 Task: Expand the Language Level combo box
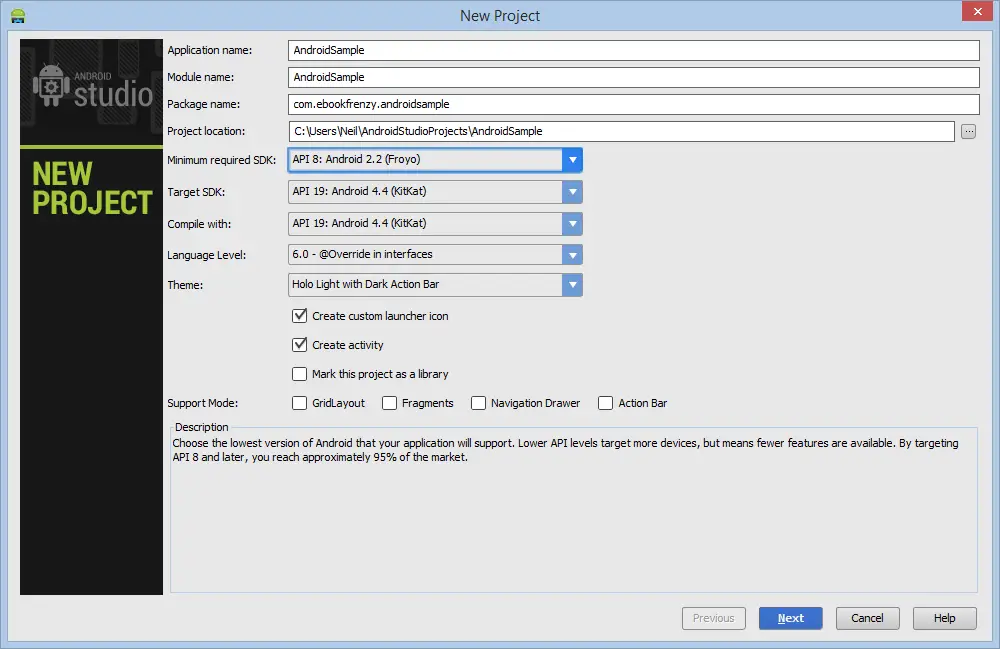point(572,254)
